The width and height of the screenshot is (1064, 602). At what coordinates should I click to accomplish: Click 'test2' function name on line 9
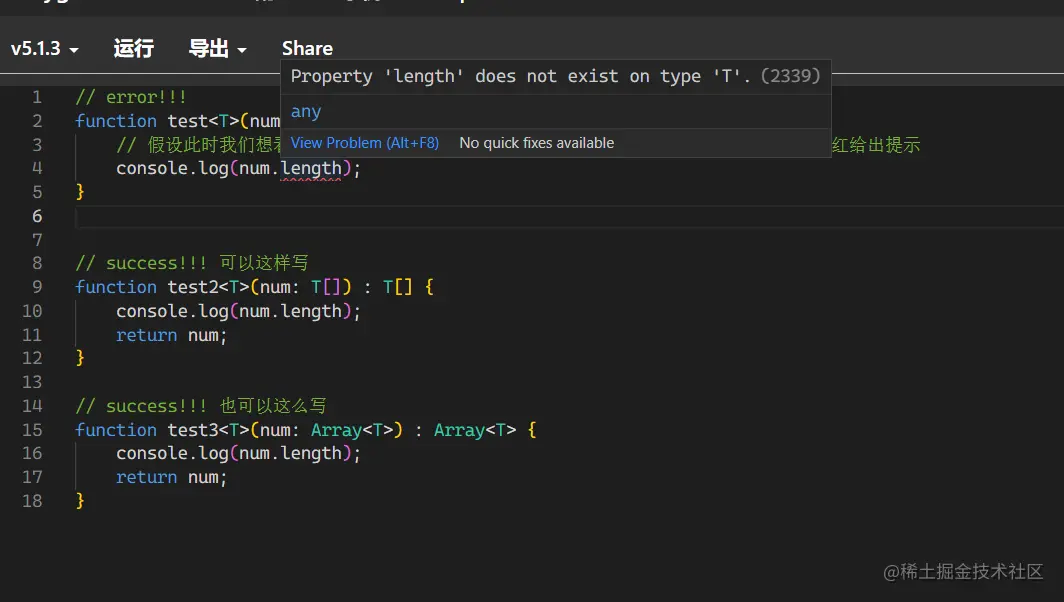pos(193,287)
